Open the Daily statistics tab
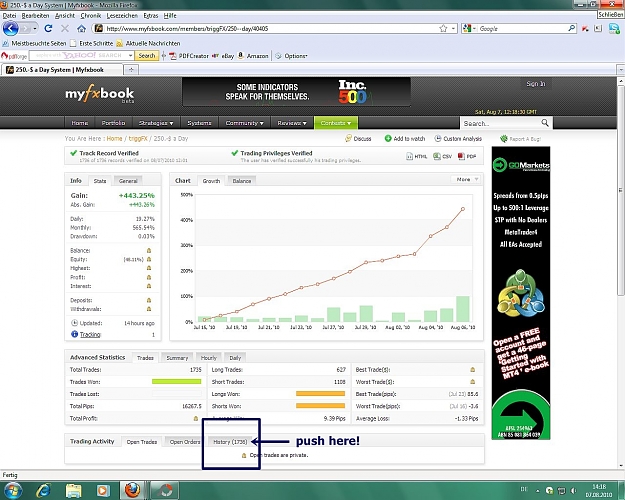The image size is (625, 500). 235,358
